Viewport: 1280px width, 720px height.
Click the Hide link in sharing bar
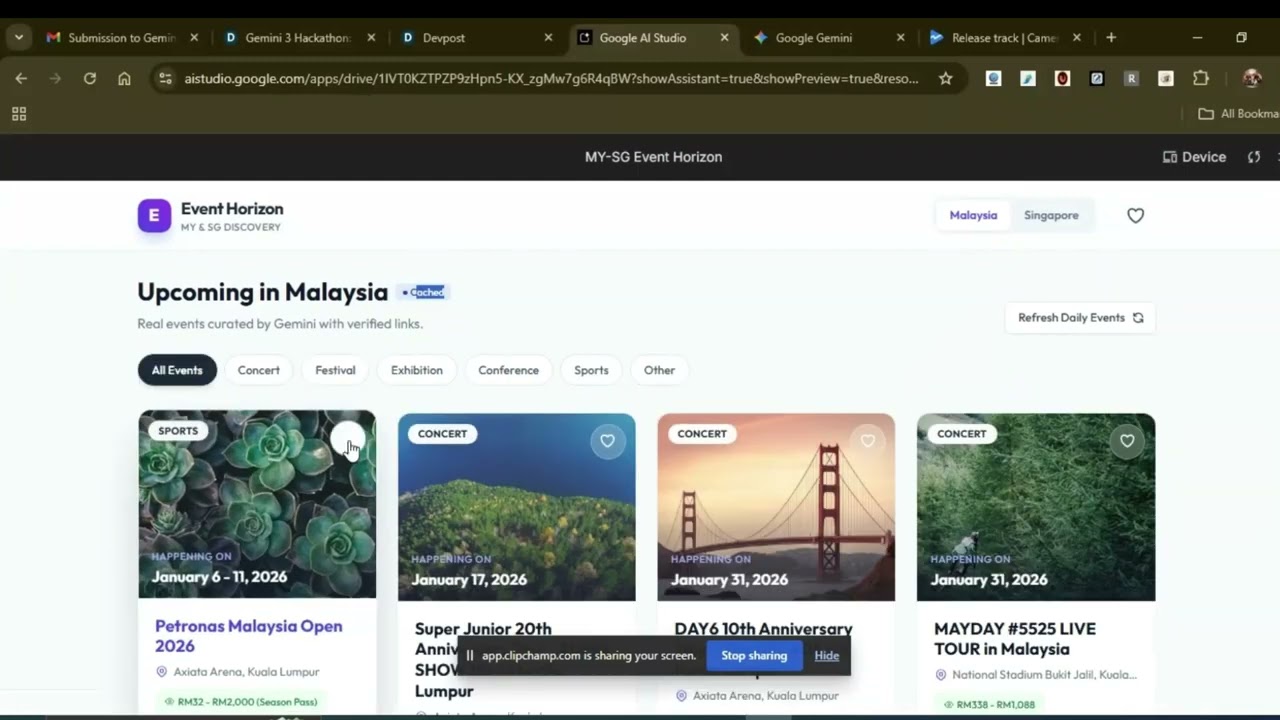point(827,656)
